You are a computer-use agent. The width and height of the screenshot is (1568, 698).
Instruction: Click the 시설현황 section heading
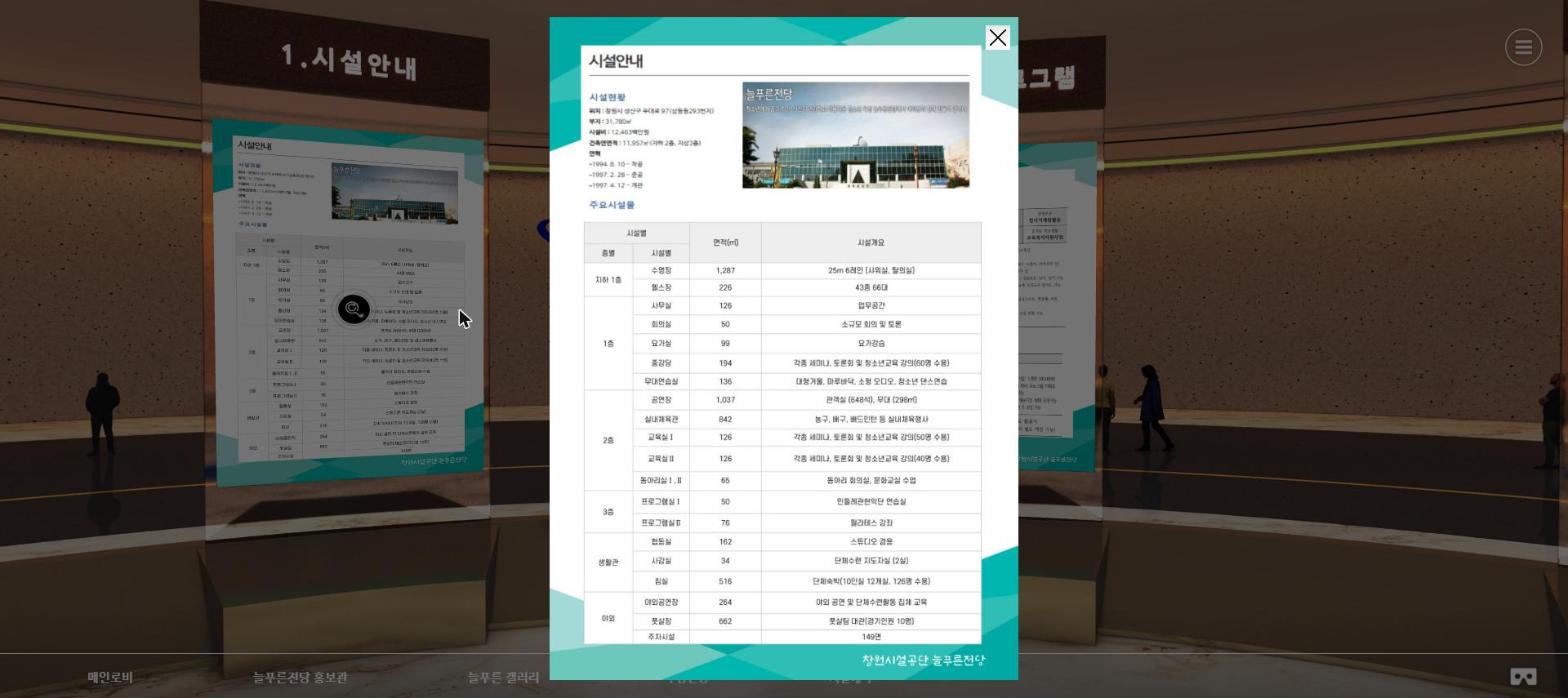coord(607,97)
